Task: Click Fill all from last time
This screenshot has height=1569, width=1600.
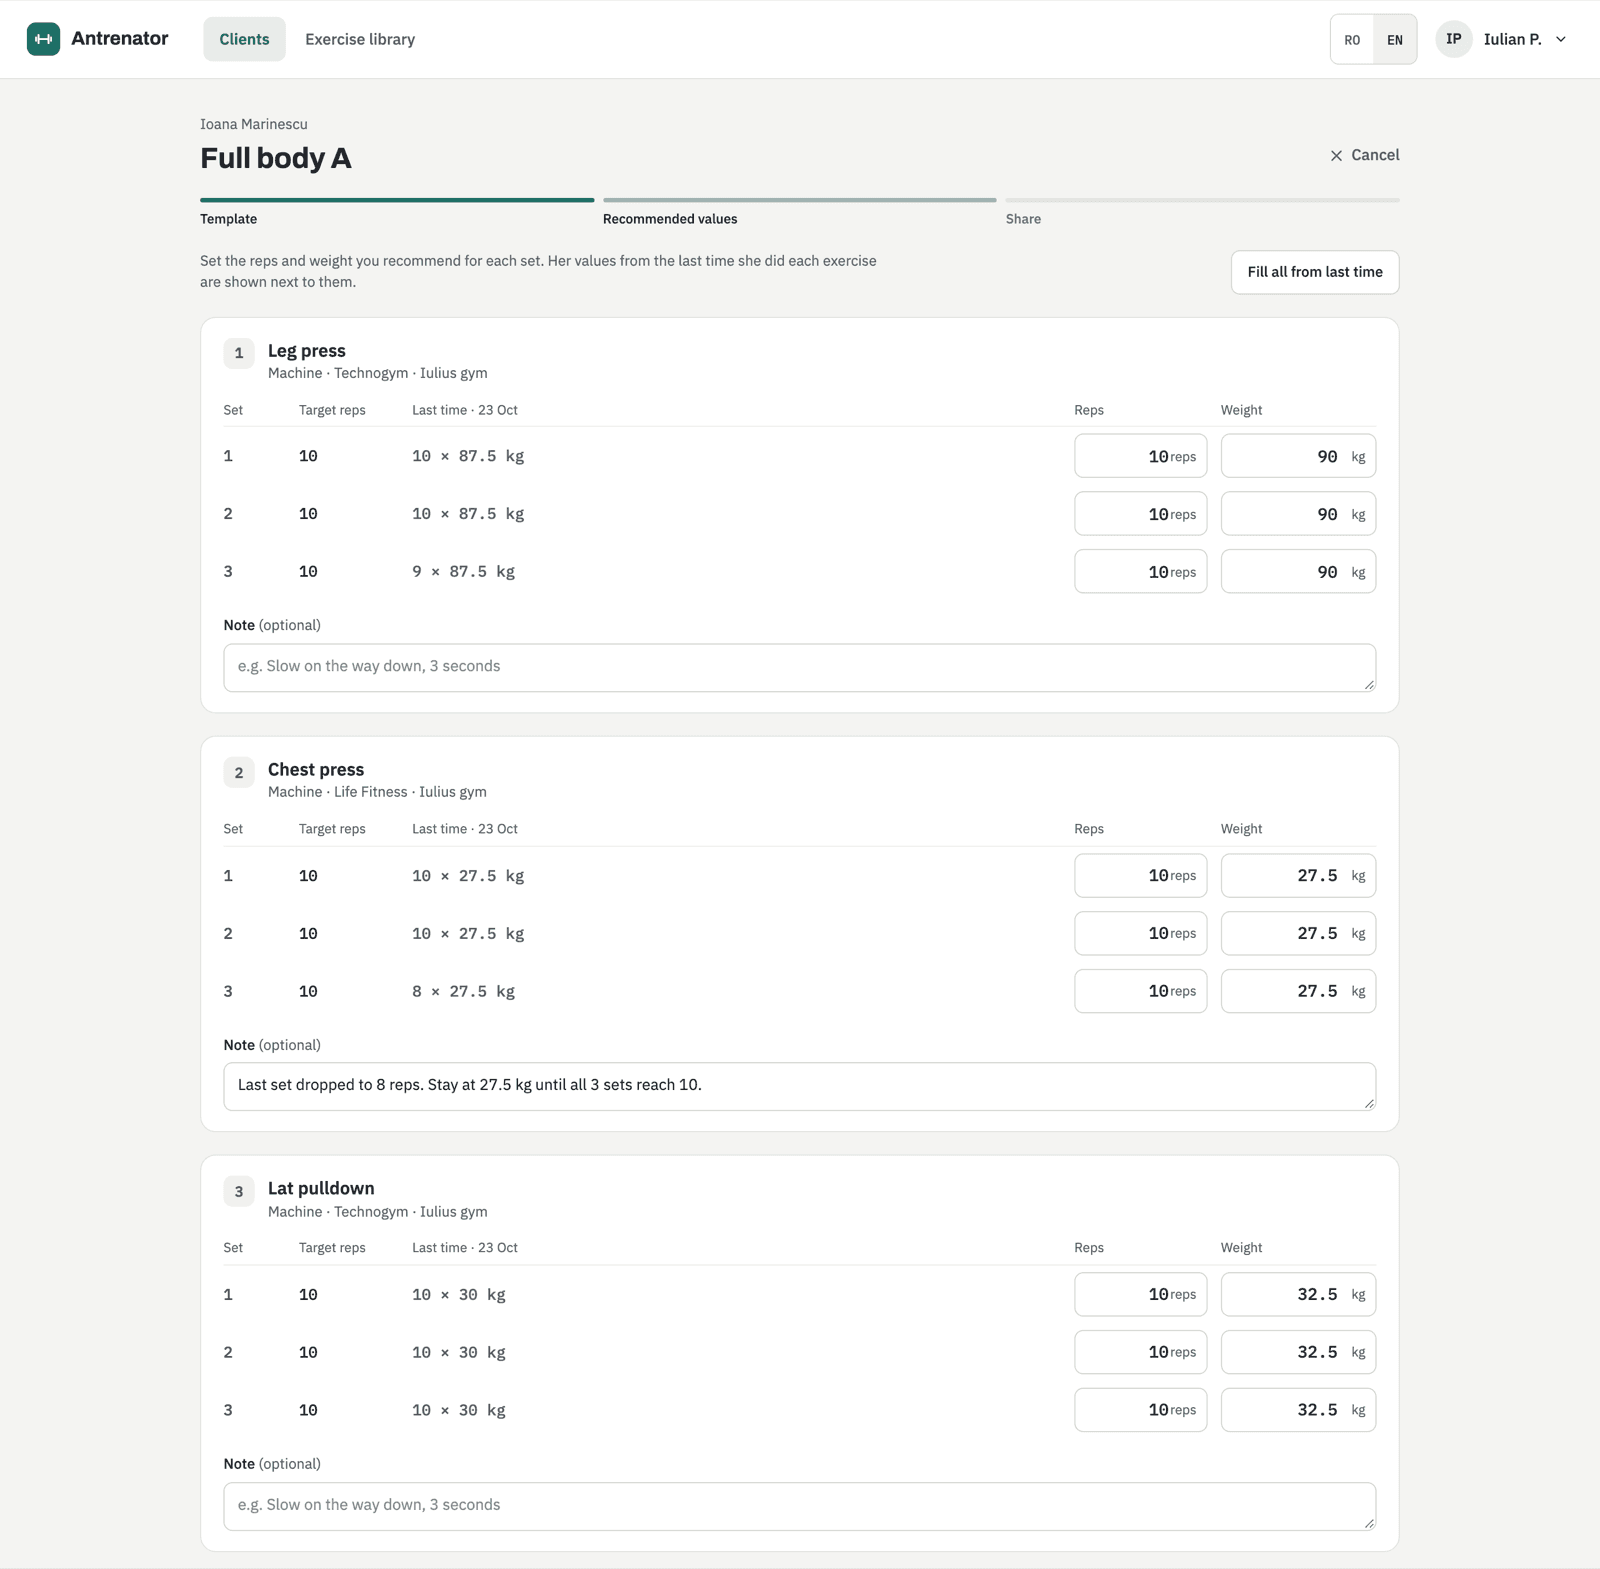Action: coord(1315,272)
